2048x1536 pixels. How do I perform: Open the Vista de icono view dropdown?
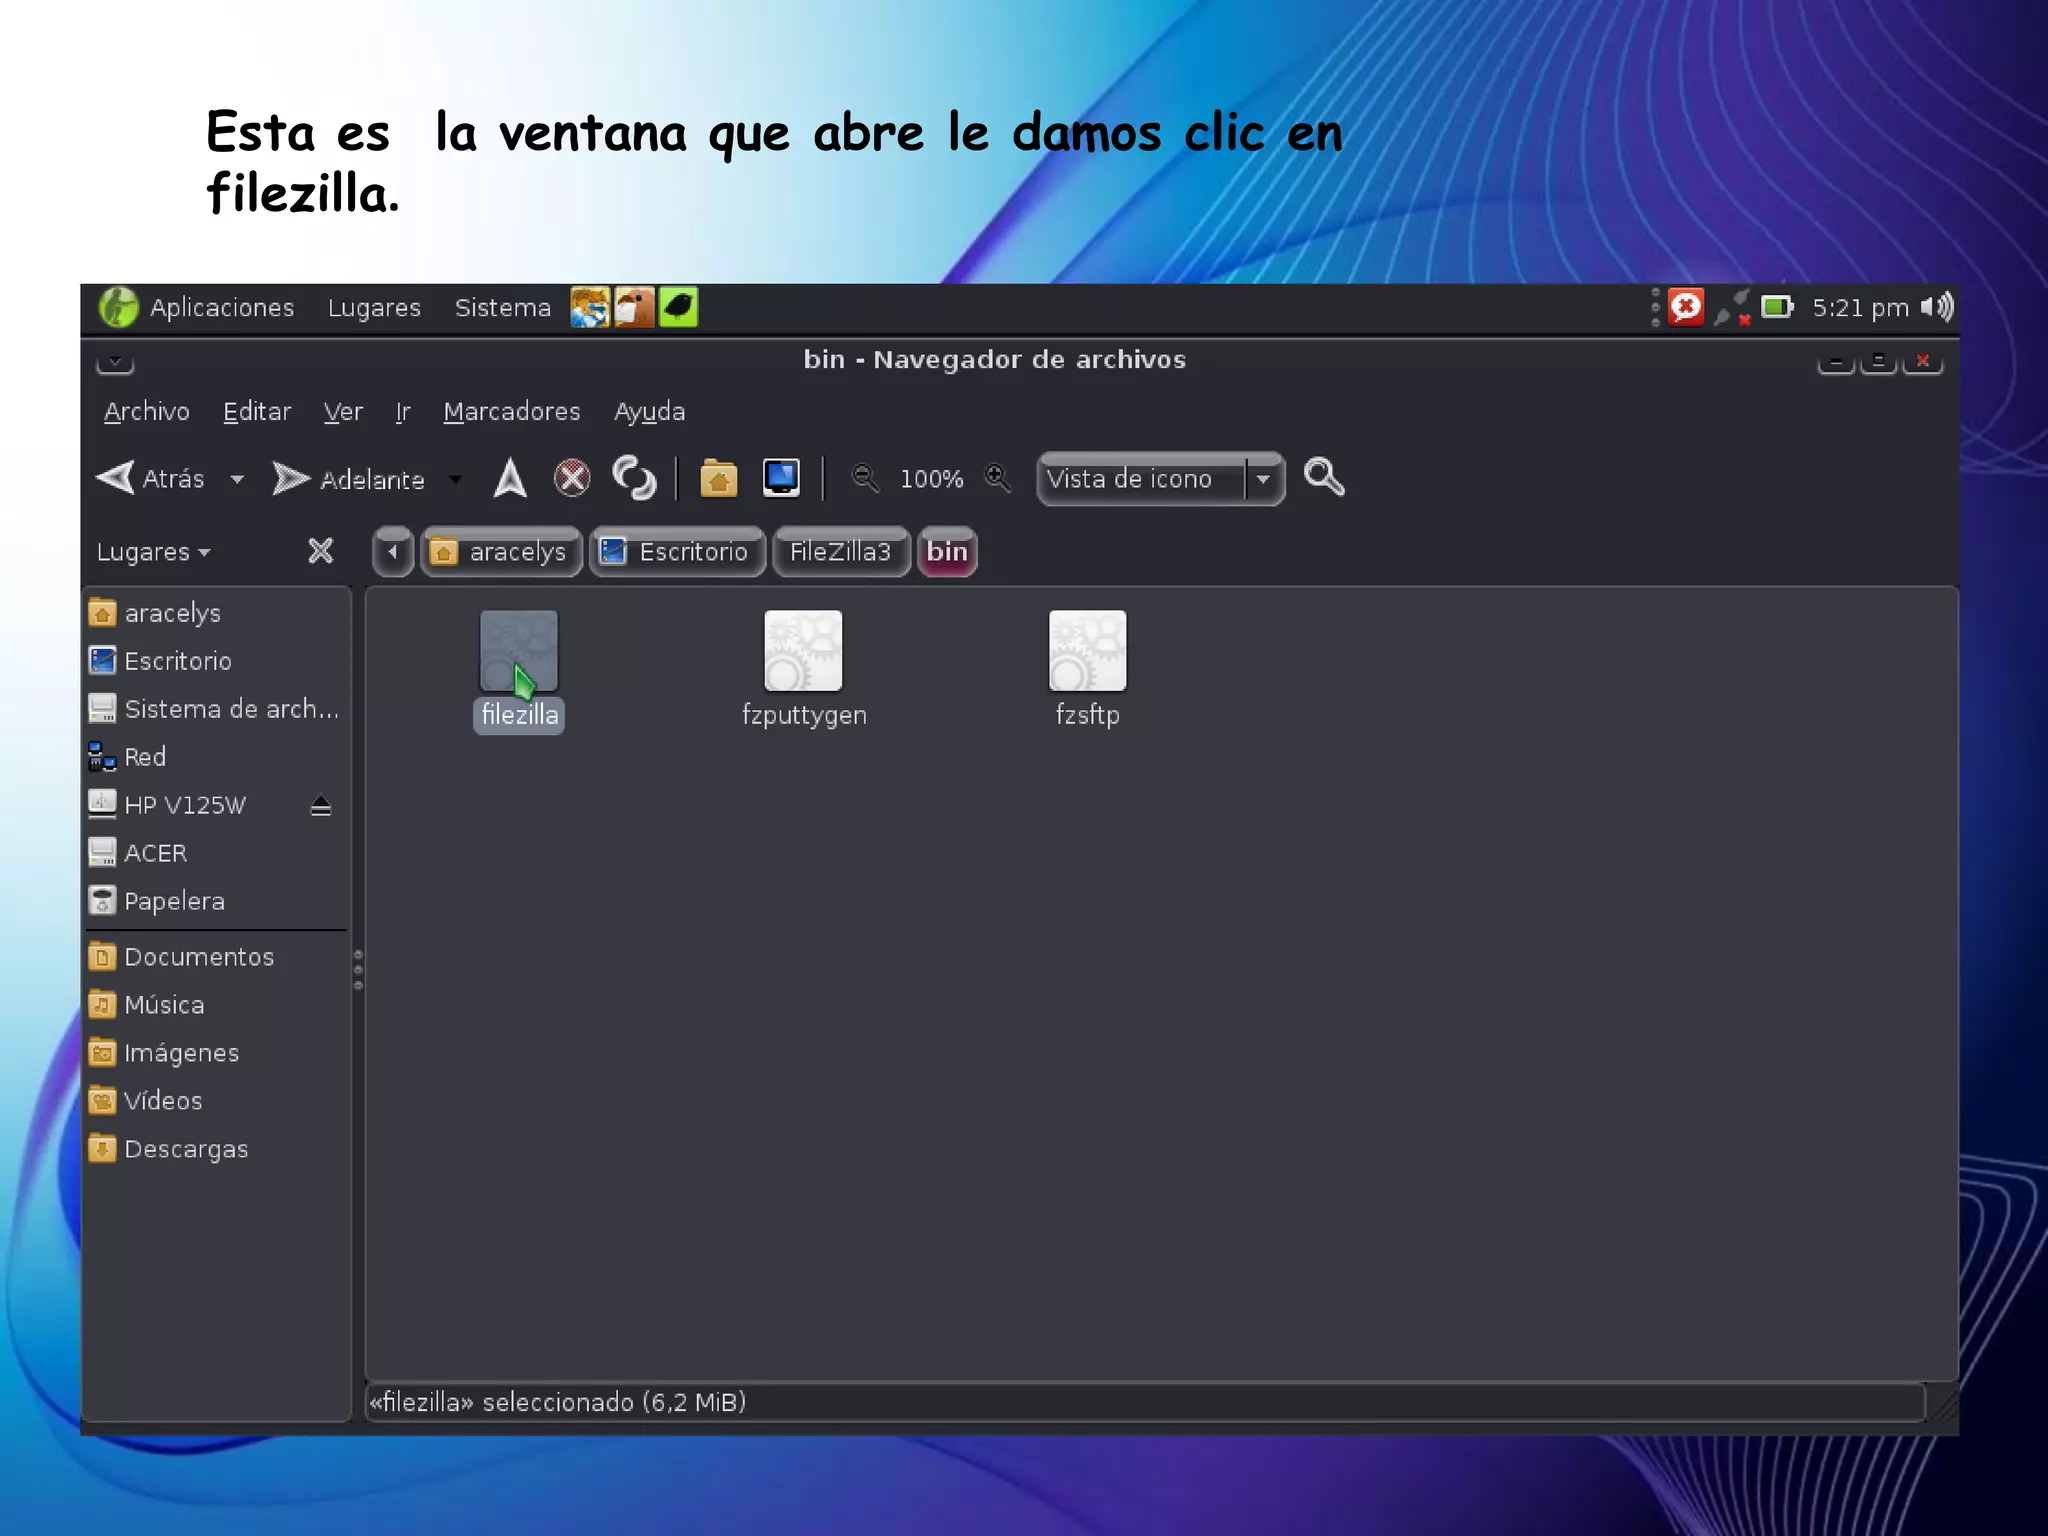(x=1161, y=479)
